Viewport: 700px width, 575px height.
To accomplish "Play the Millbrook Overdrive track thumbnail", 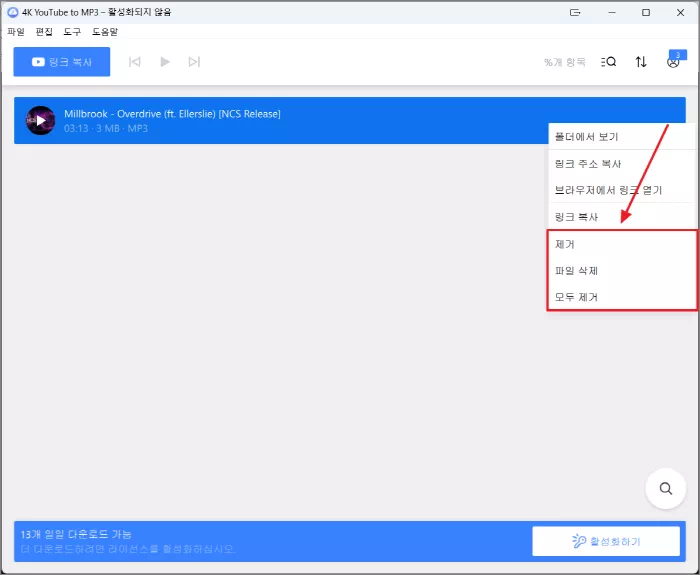I will [x=41, y=121].
